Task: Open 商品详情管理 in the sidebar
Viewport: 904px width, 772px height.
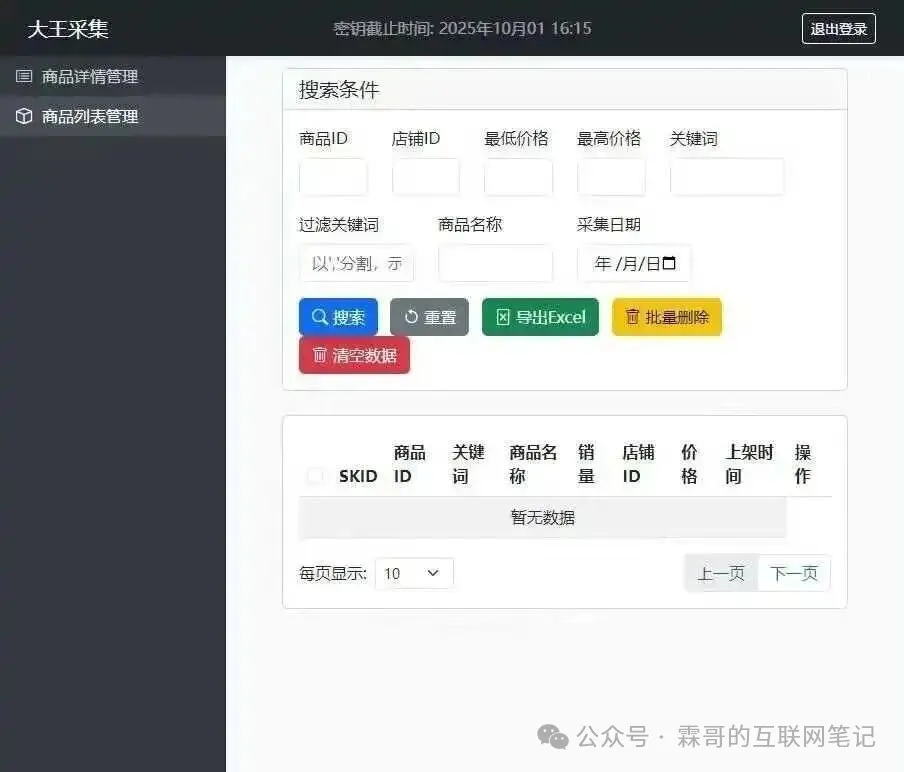Action: tap(90, 77)
